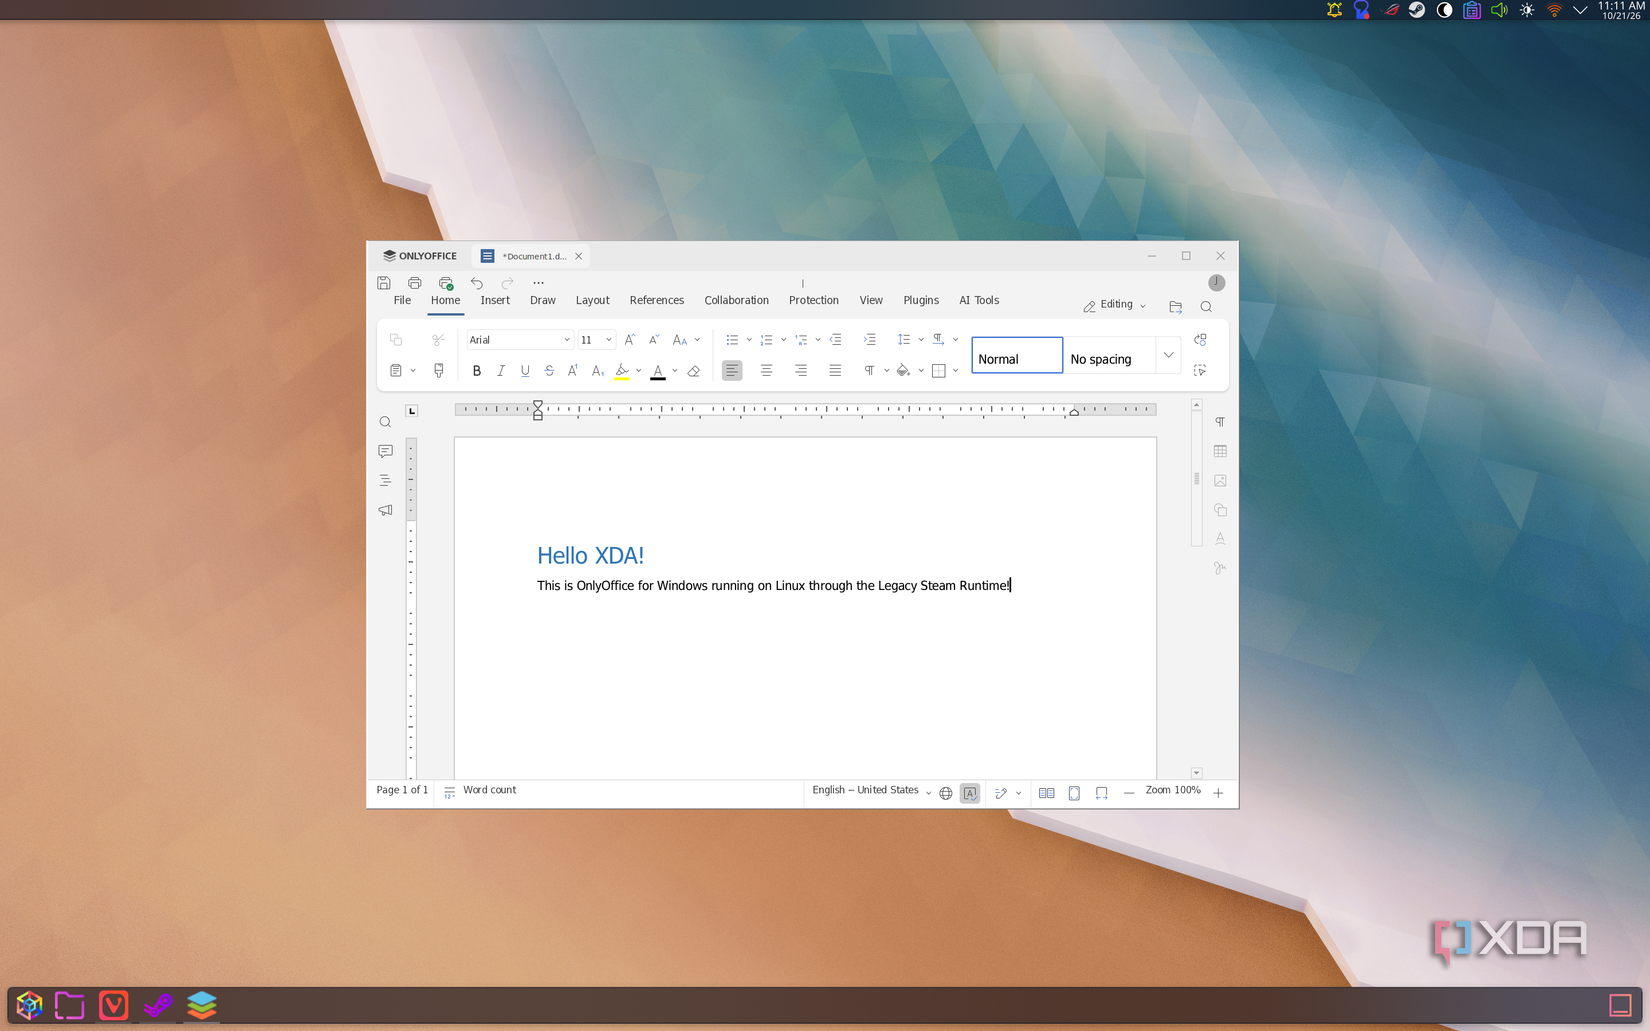Apply the yellow highlight color

pyautogui.click(x=622, y=371)
